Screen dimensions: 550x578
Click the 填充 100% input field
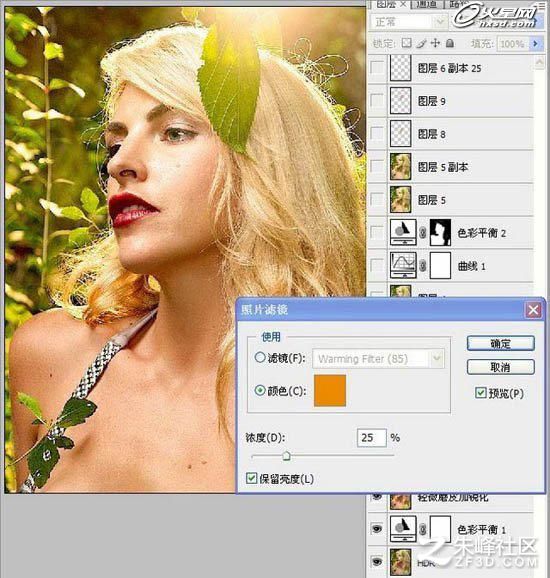512,43
